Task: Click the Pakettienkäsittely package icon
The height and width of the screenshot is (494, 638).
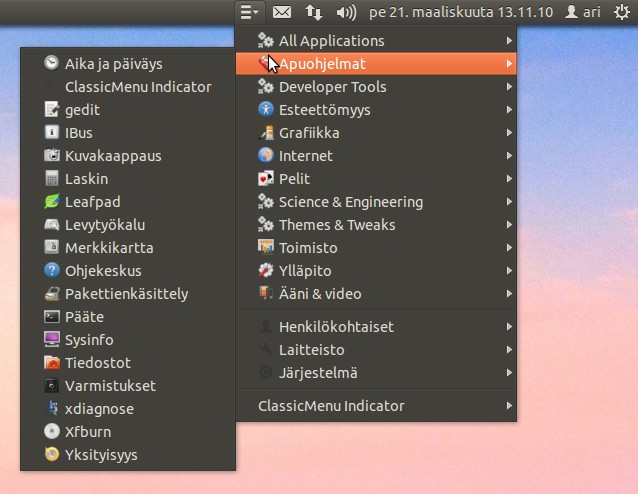Action: (x=52, y=293)
